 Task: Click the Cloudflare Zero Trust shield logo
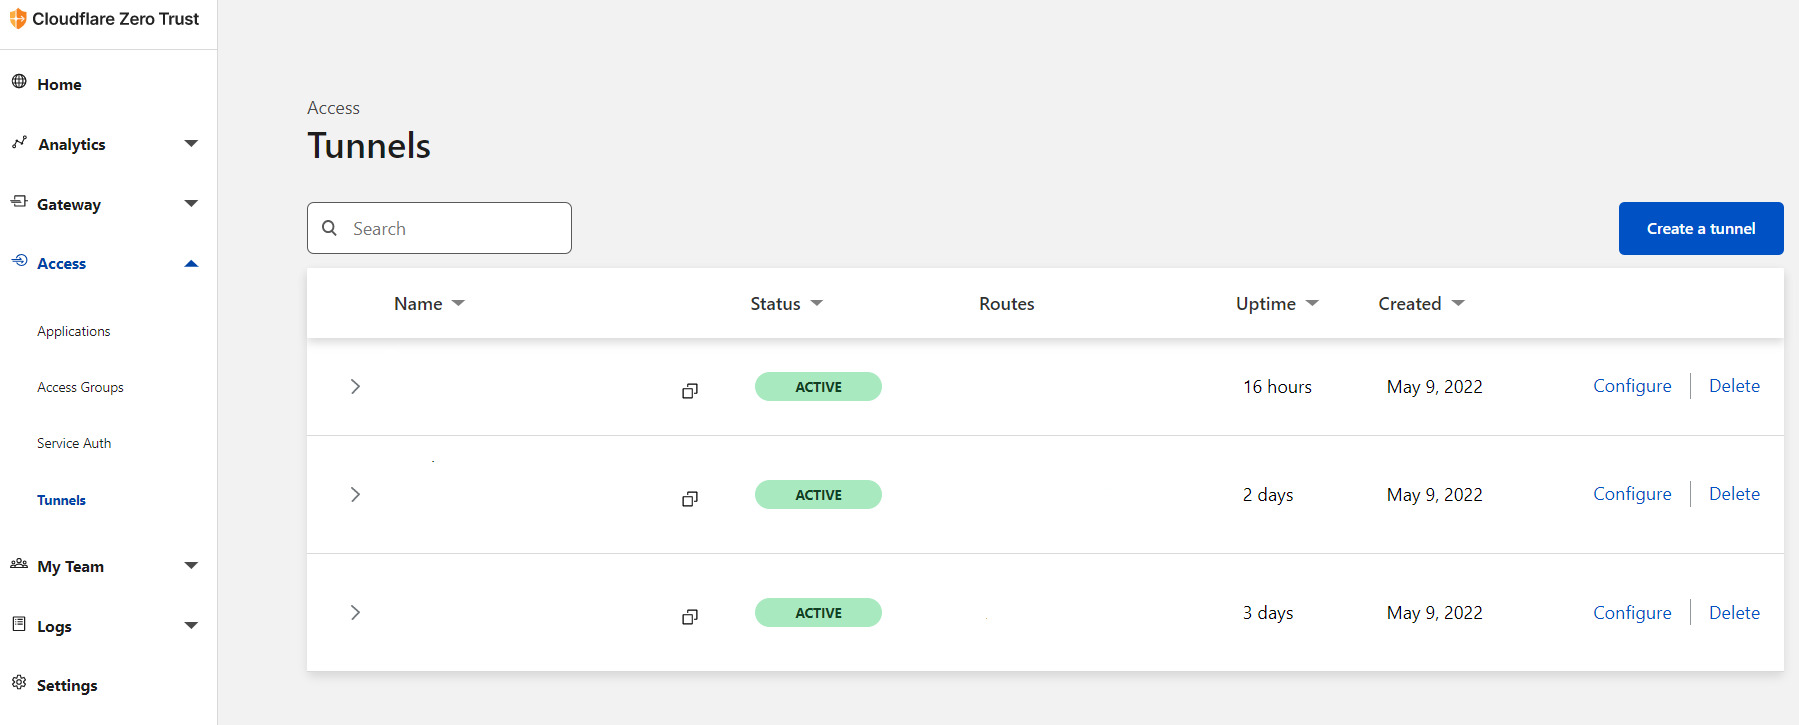tap(18, 19)
